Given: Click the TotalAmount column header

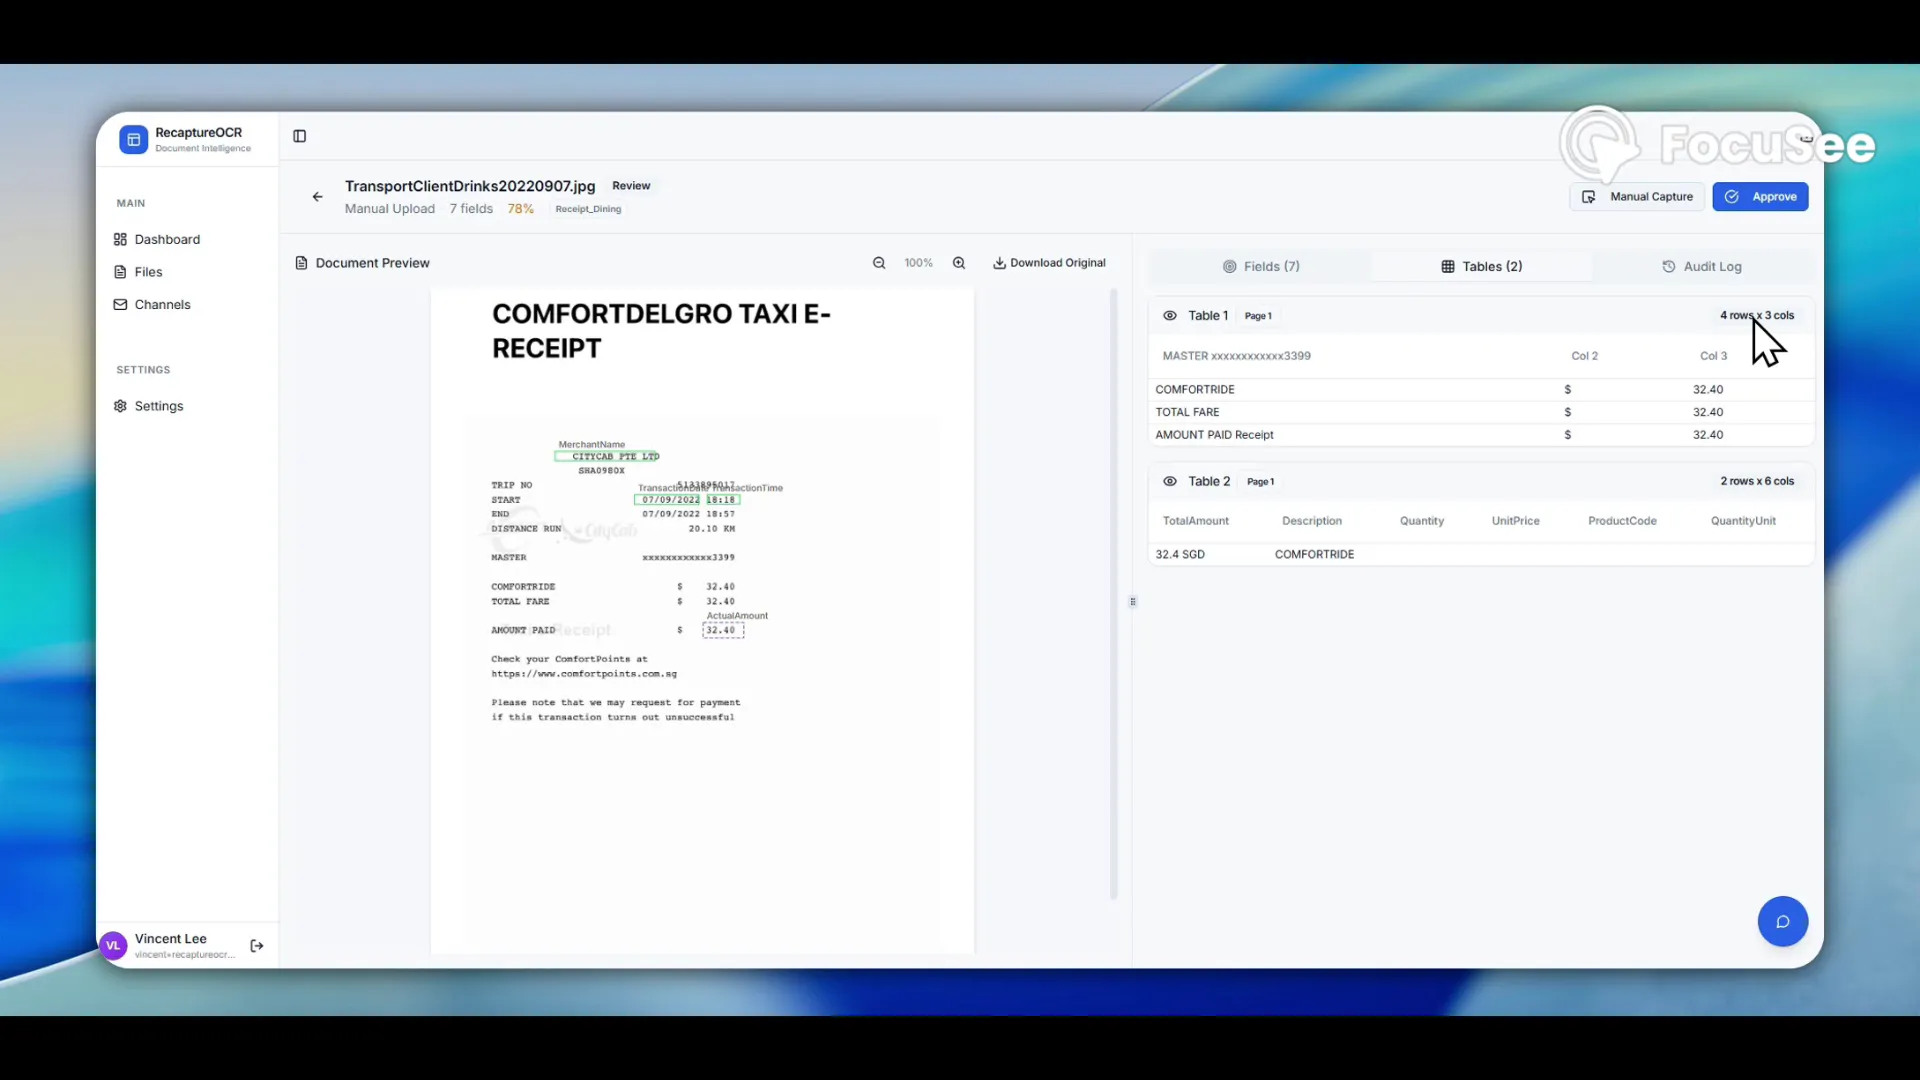Looking at the screenshot, I should pyautogui.click(x=1195, y=521).
